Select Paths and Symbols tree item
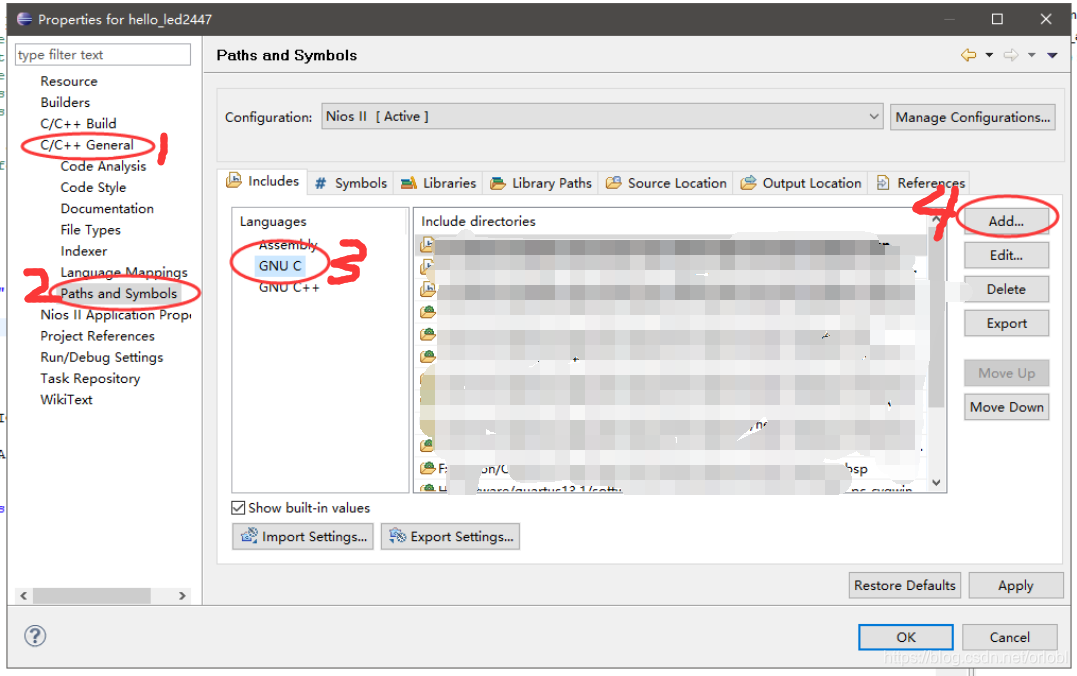The image size is (1077, 676). (119, 293)
